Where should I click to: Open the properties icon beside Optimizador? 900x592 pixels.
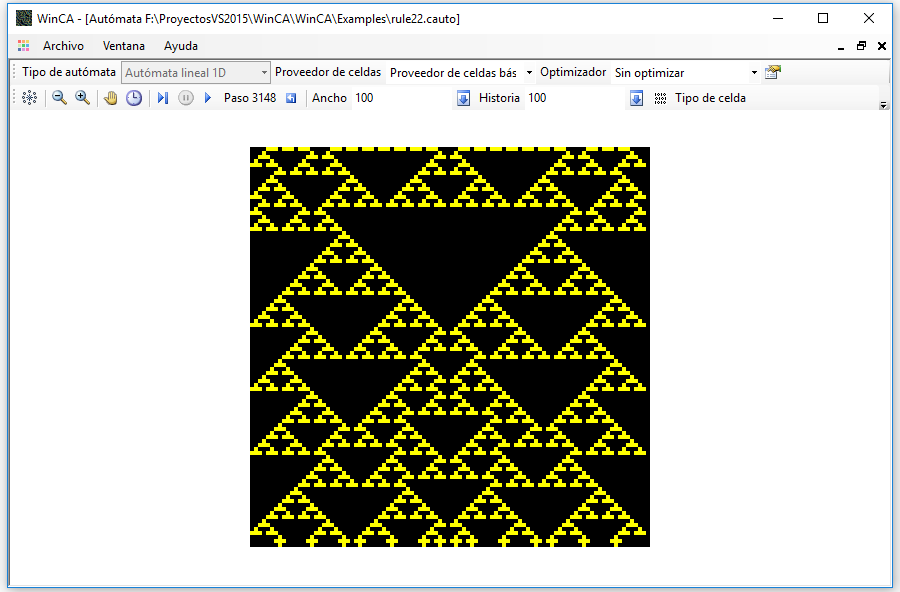tap(773, 72)
